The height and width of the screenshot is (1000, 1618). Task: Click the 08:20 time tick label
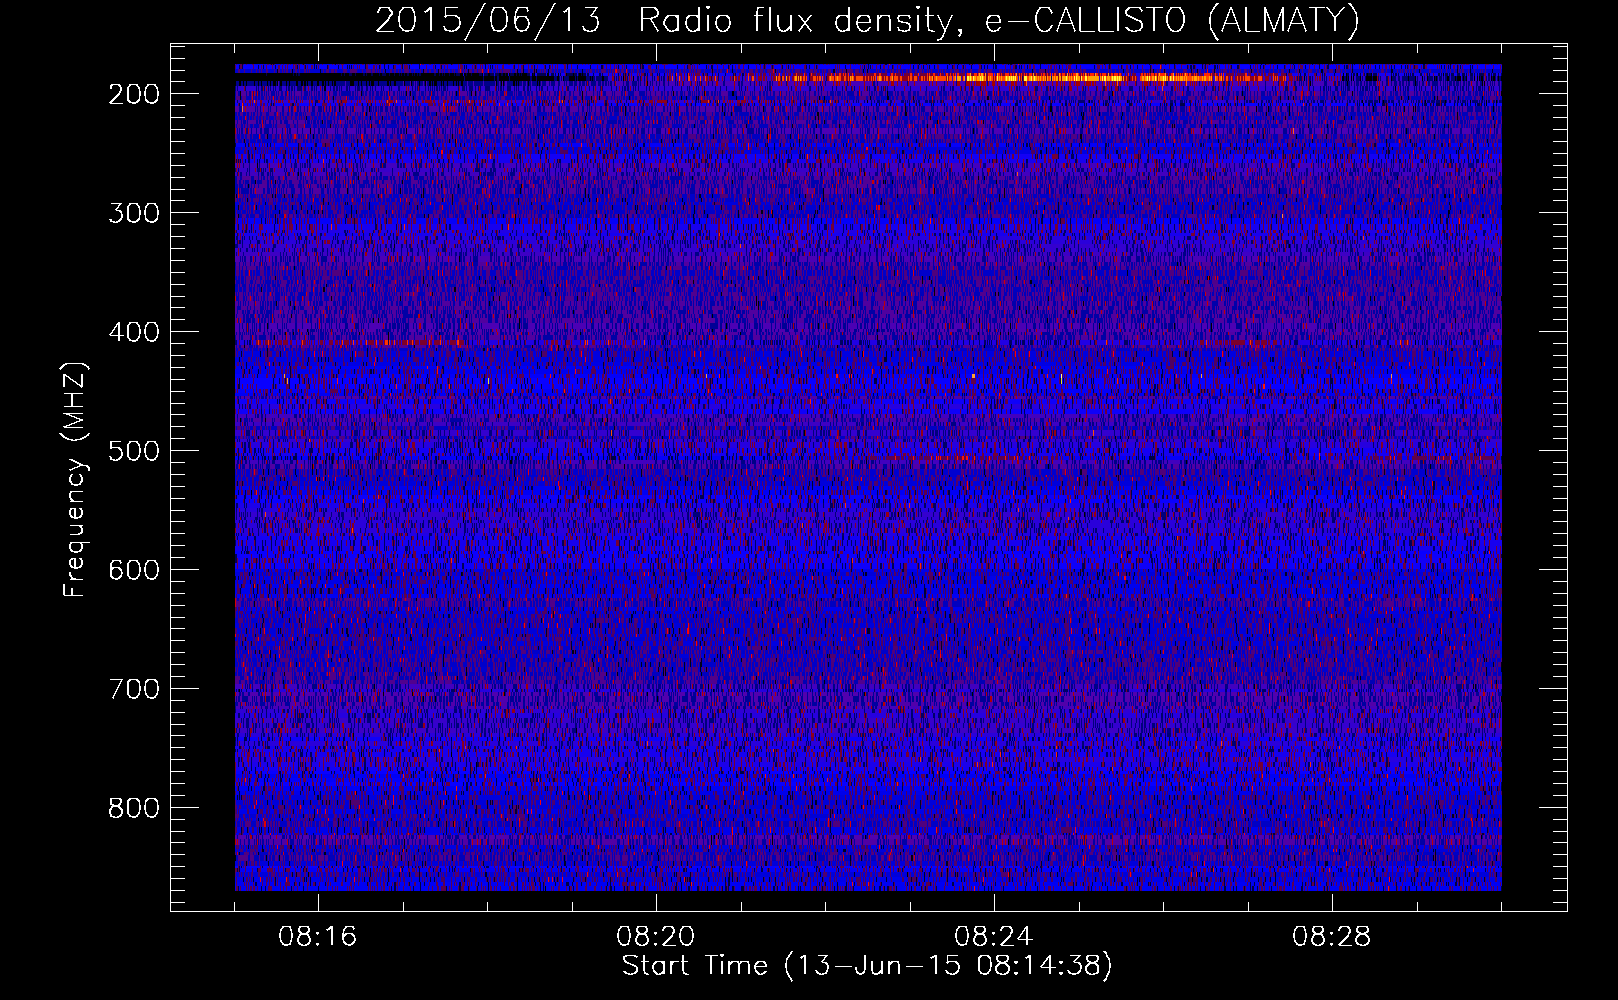pyautogui.click(x=656, y=937)
